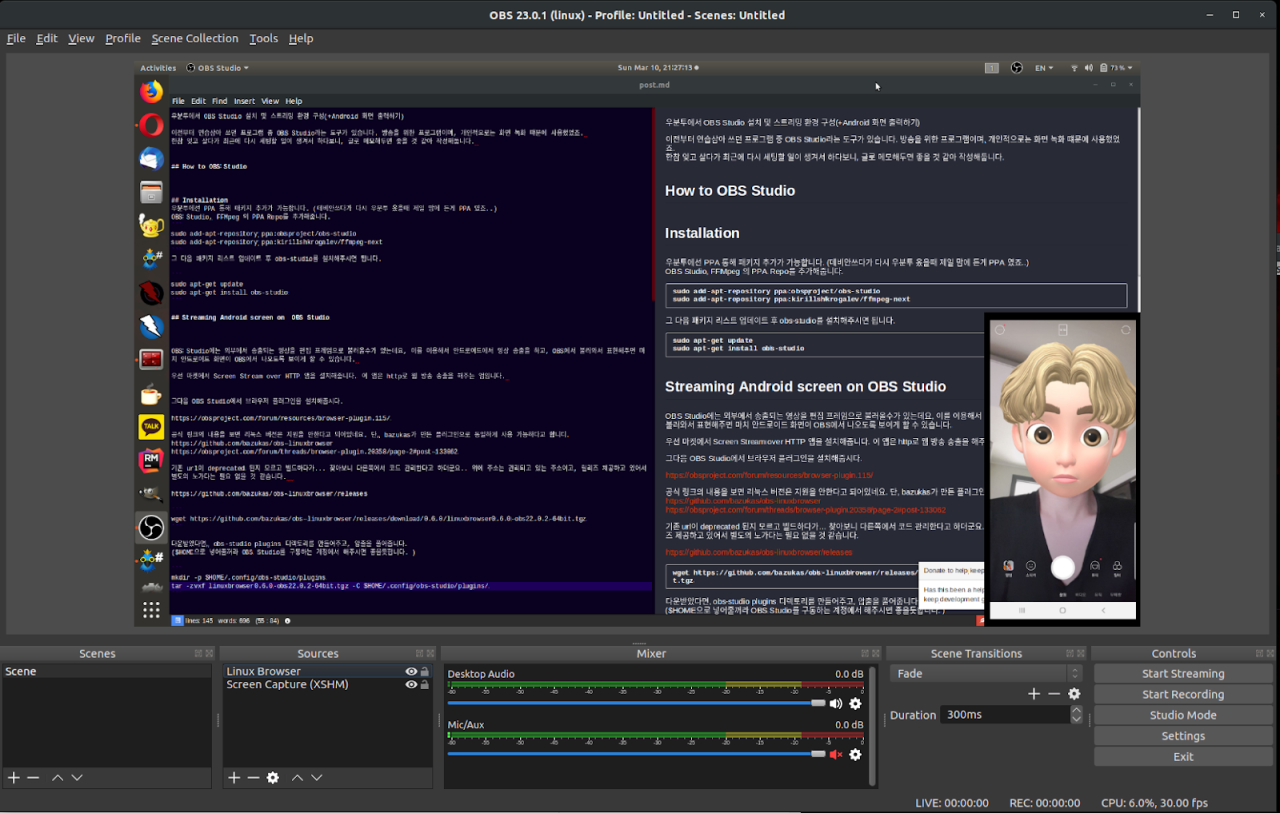Open Mic/Aux settings gear

point(855,755)
